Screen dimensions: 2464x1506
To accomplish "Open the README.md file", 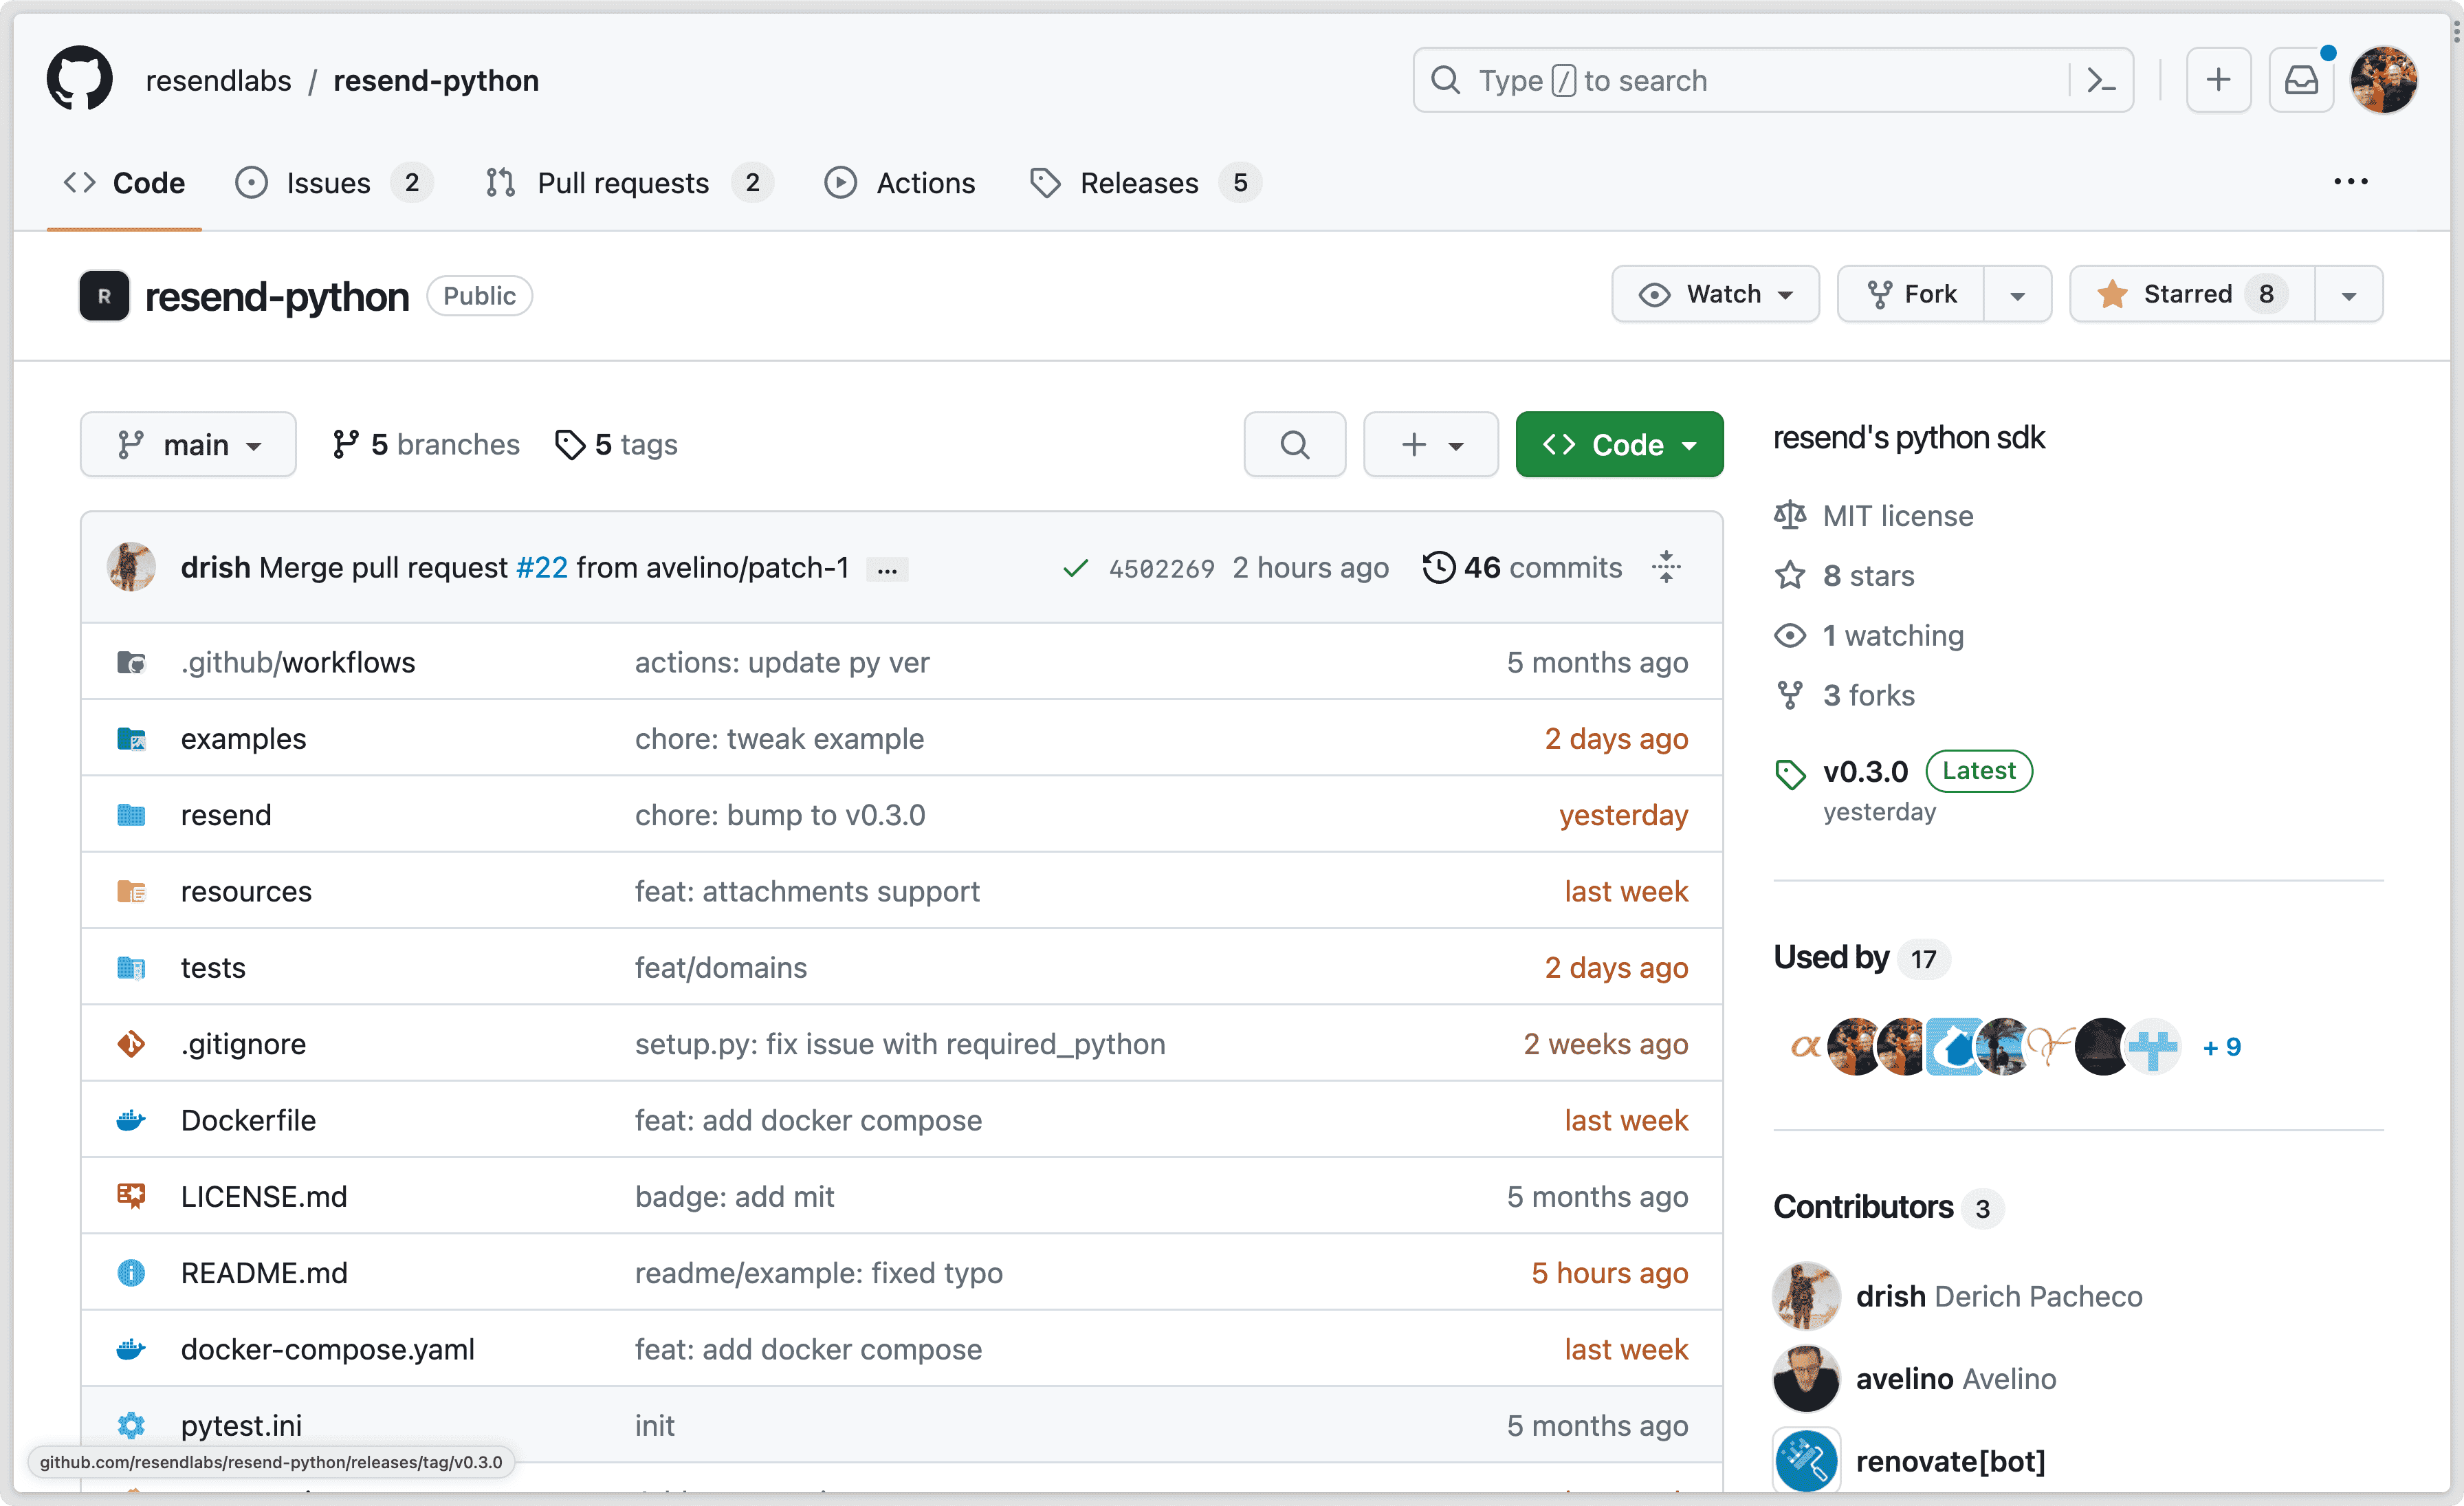I will tap(264, 1272).
